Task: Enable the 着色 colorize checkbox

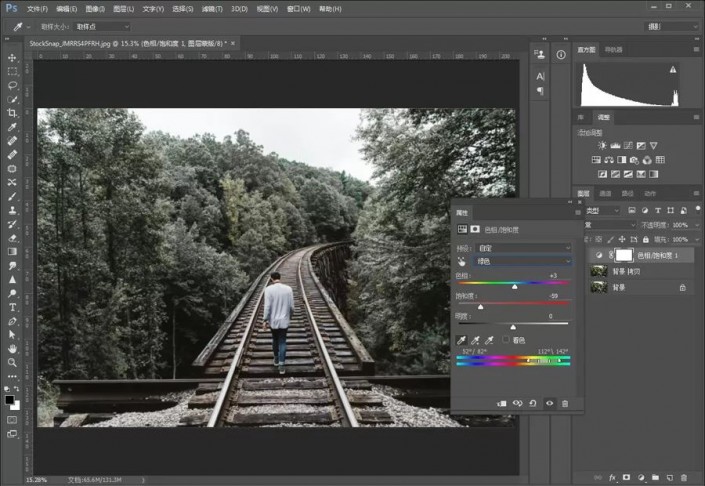Action: click(507, 341)
